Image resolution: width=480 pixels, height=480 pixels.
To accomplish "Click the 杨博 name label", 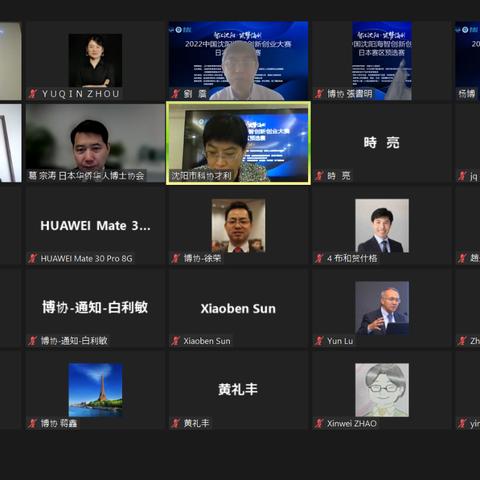I will coord(467,94).
